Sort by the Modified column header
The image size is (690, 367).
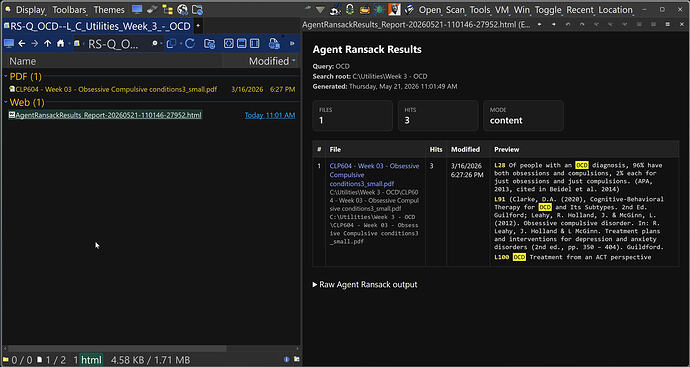(269, 61)
